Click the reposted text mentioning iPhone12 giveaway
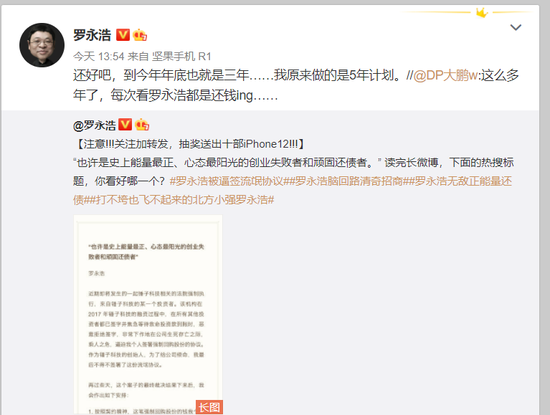550x415 pixels. click(190, 144)
